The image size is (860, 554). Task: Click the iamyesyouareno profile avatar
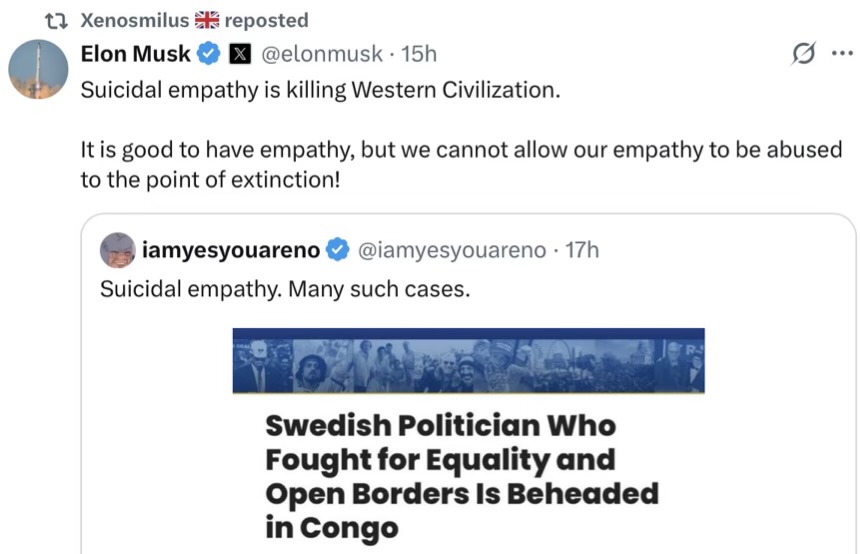point(118,250)
